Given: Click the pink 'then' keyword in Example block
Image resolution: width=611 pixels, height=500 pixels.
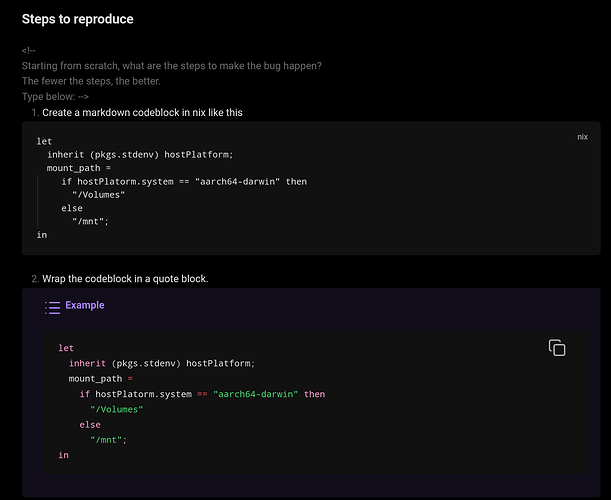Looking at the screenshot, I should pos(314,394).
